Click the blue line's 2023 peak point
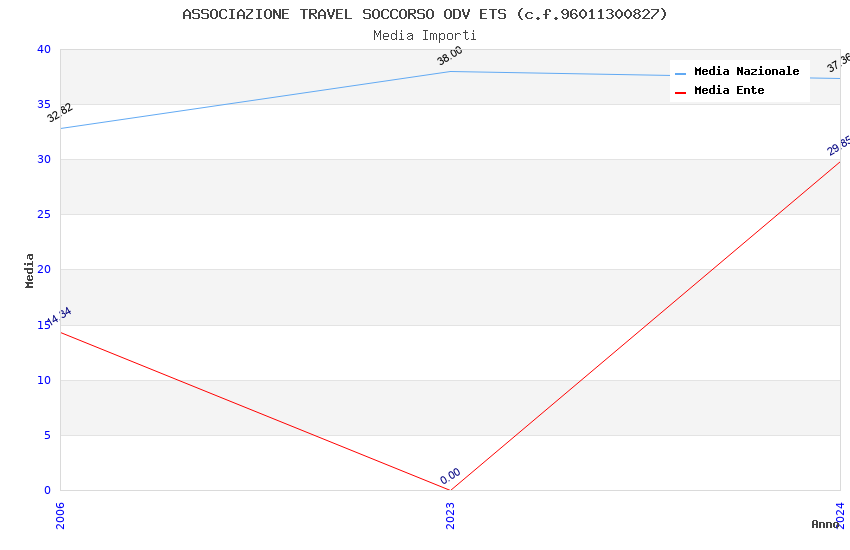The image size is (850, 550). [450, 72]
